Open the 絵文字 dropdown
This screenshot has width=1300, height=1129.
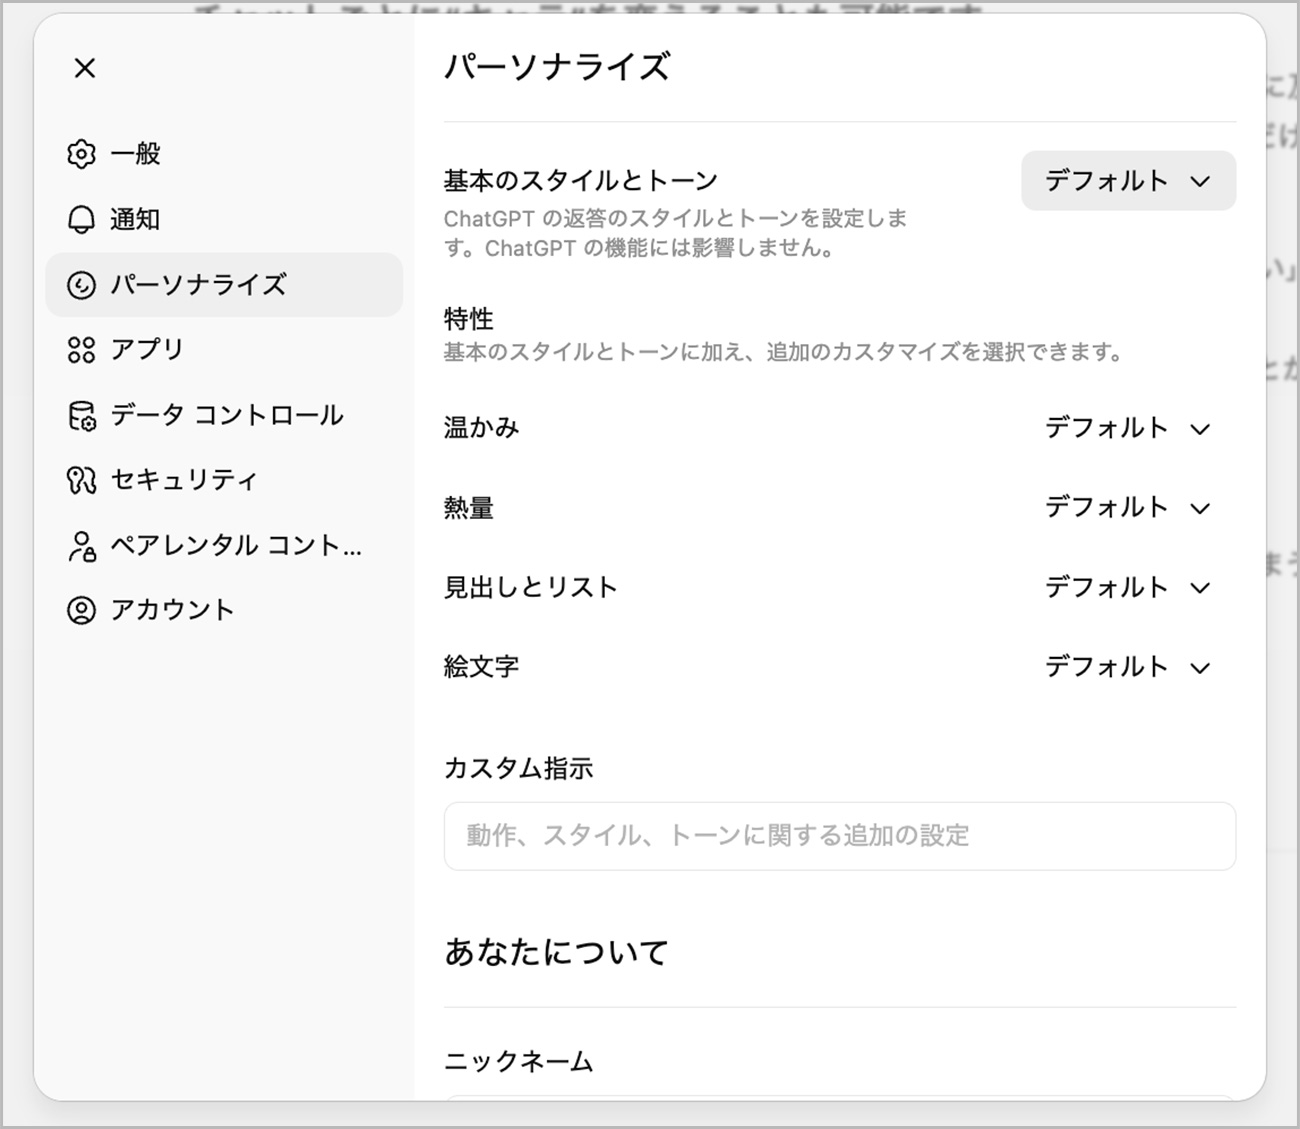[x=1128, y=667]
